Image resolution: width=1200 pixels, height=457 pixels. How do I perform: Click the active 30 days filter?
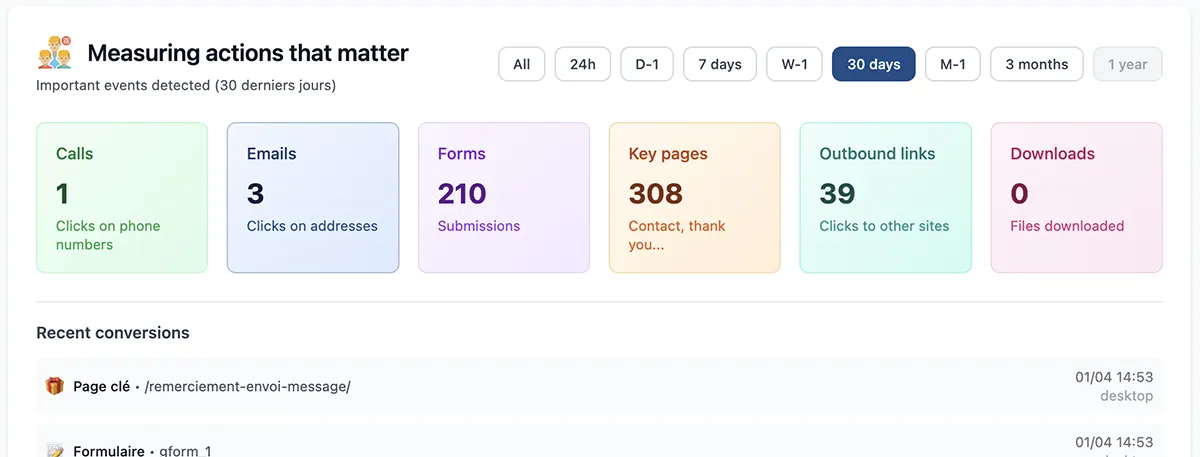pos(874,64)
